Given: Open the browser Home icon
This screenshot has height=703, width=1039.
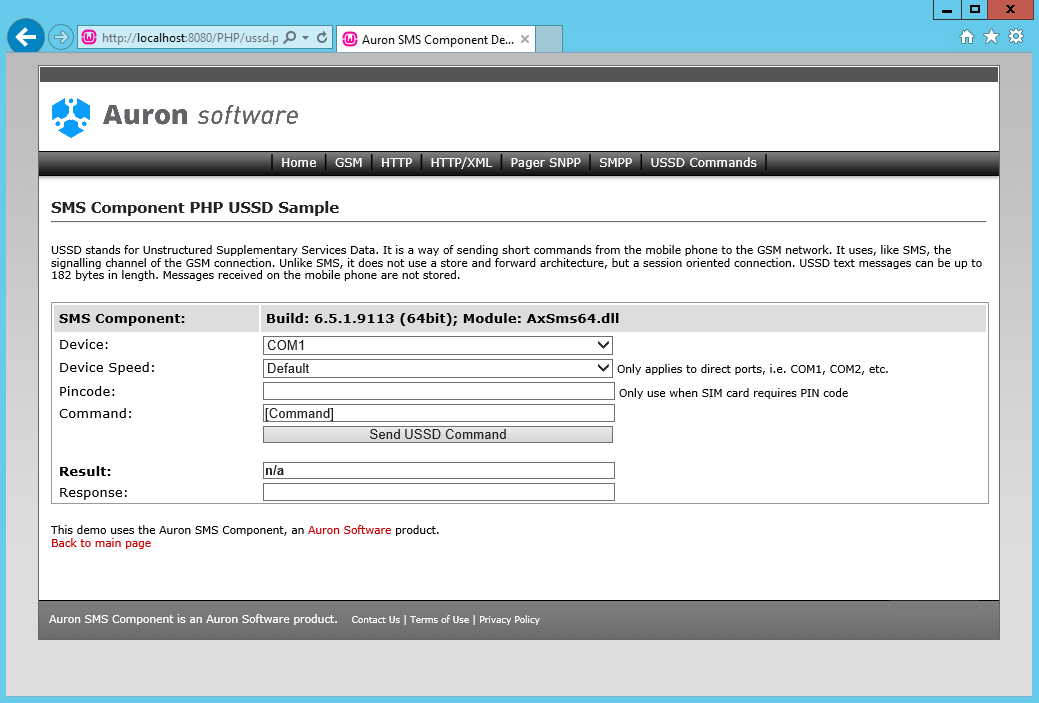Looking at the screenshot, I should [967, 37].
